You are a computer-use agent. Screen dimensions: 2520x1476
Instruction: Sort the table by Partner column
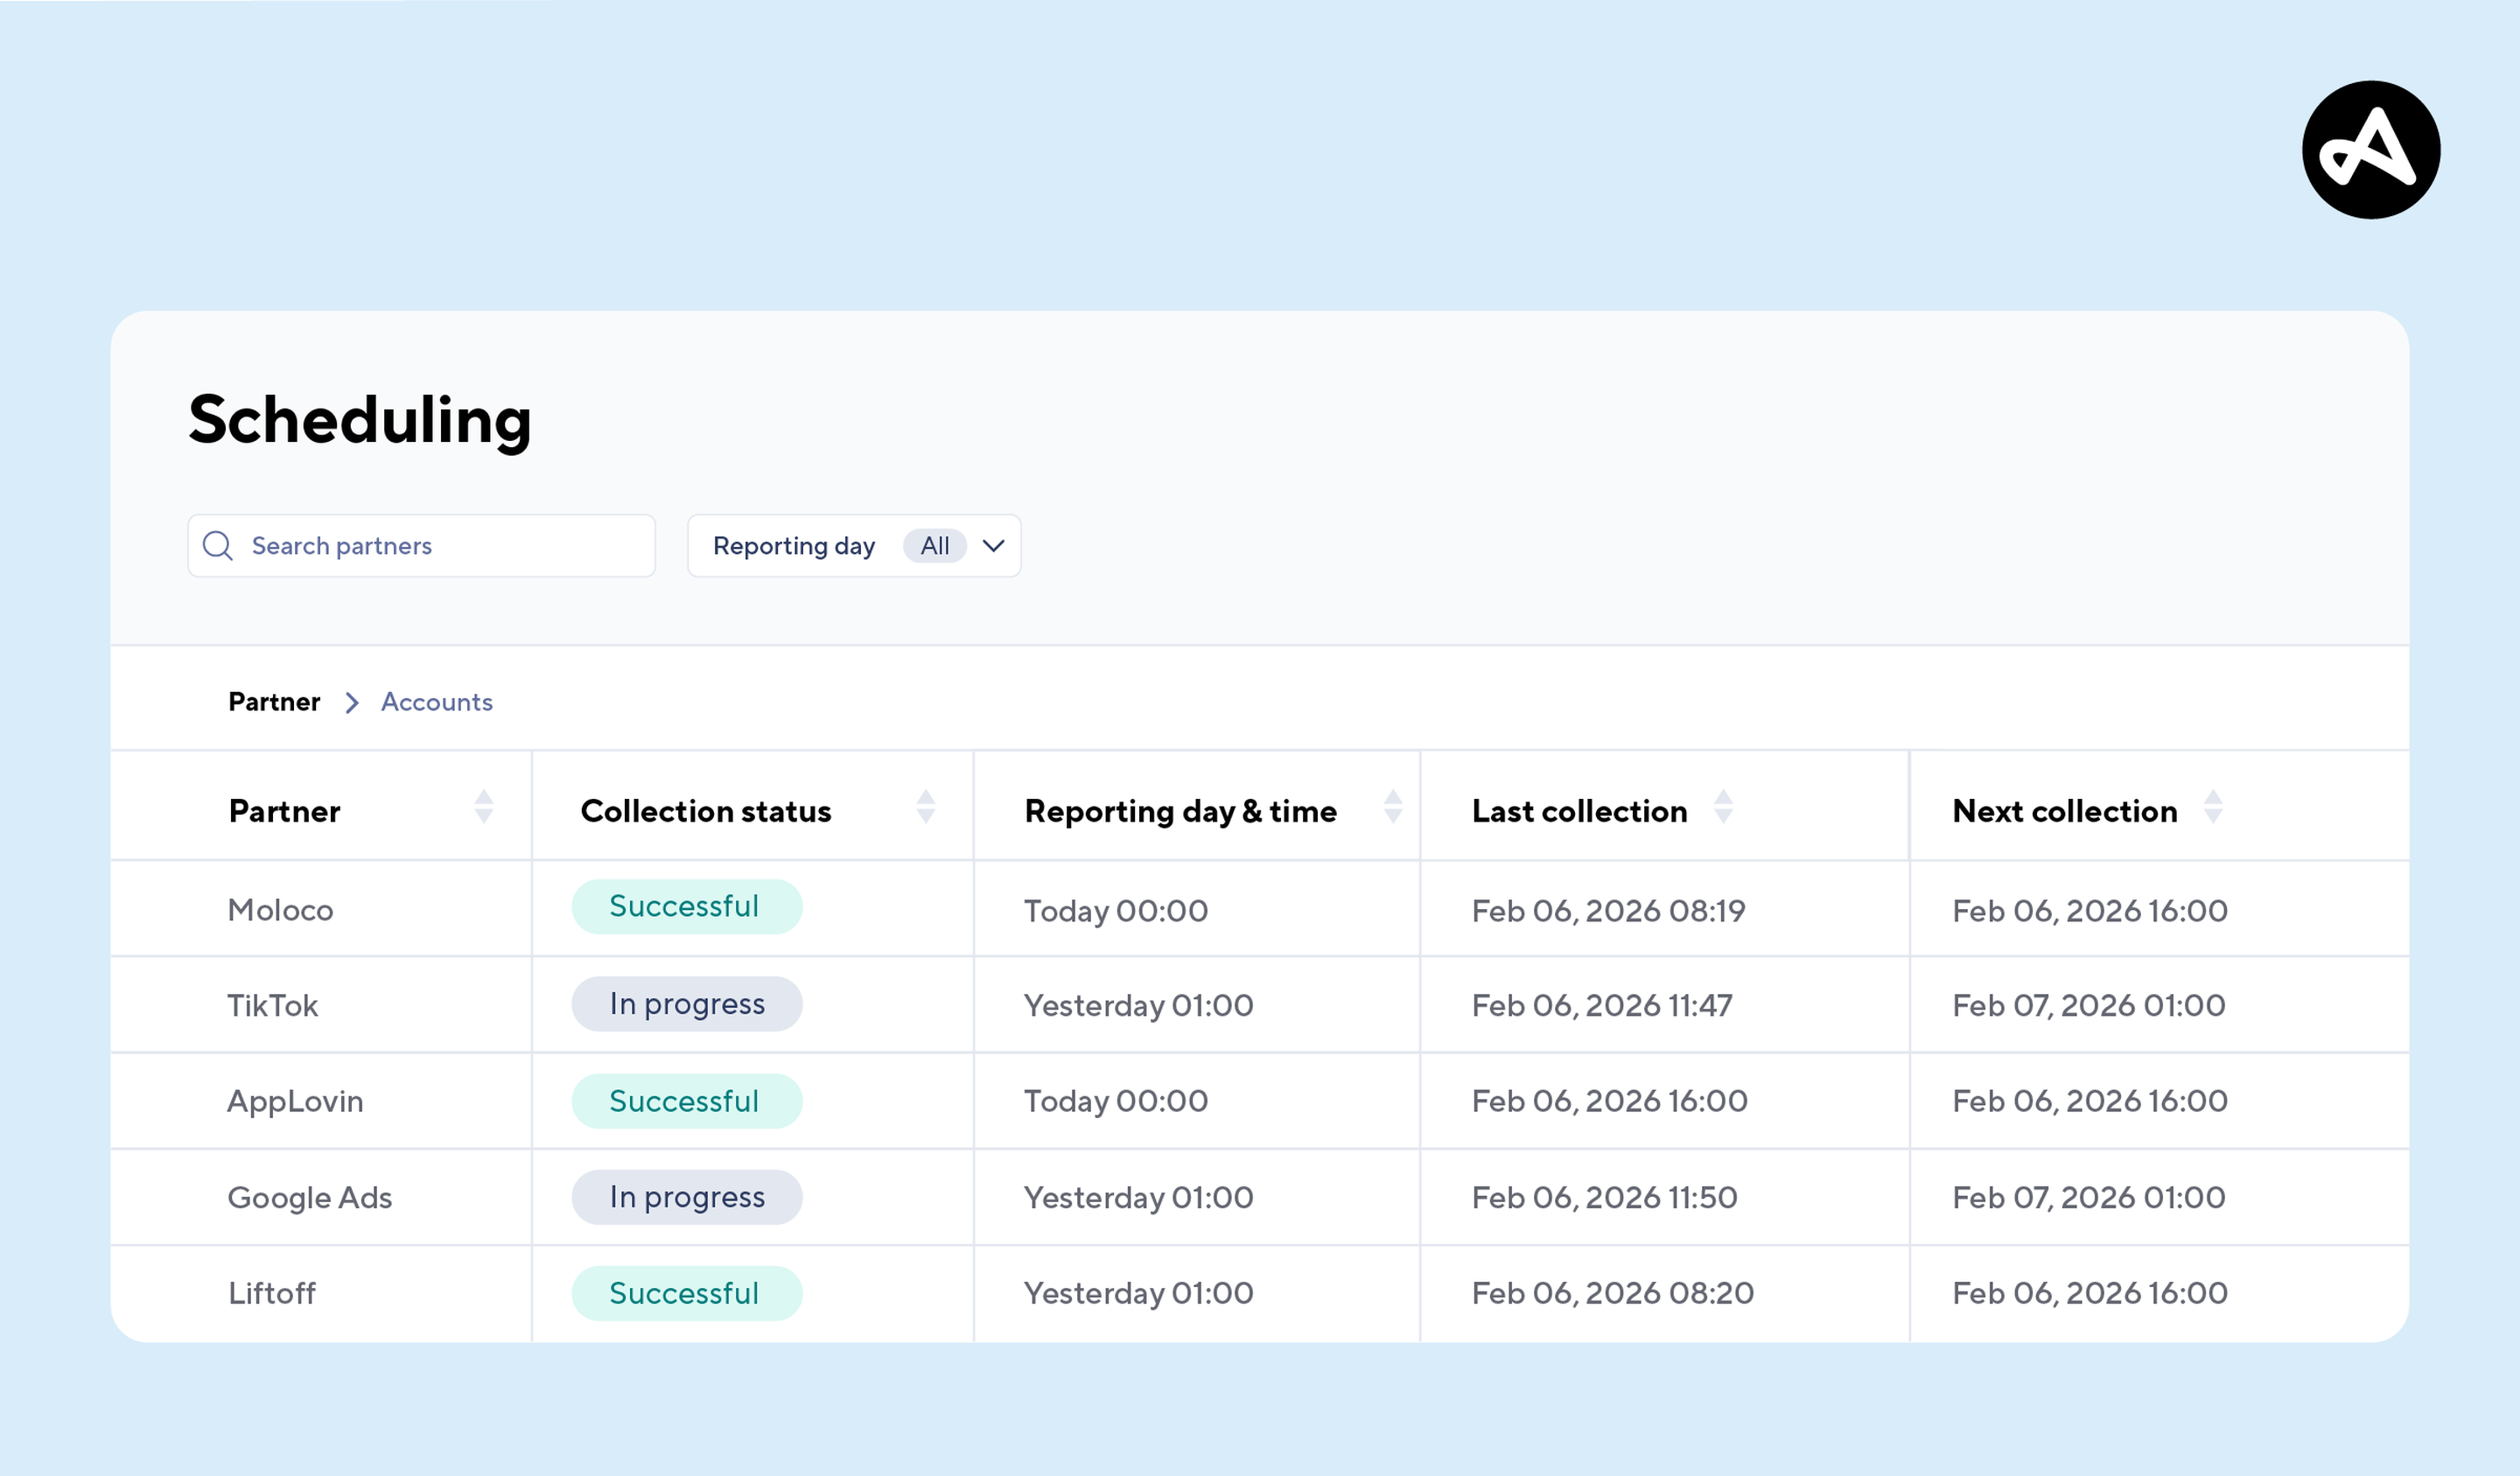point(484,805)
